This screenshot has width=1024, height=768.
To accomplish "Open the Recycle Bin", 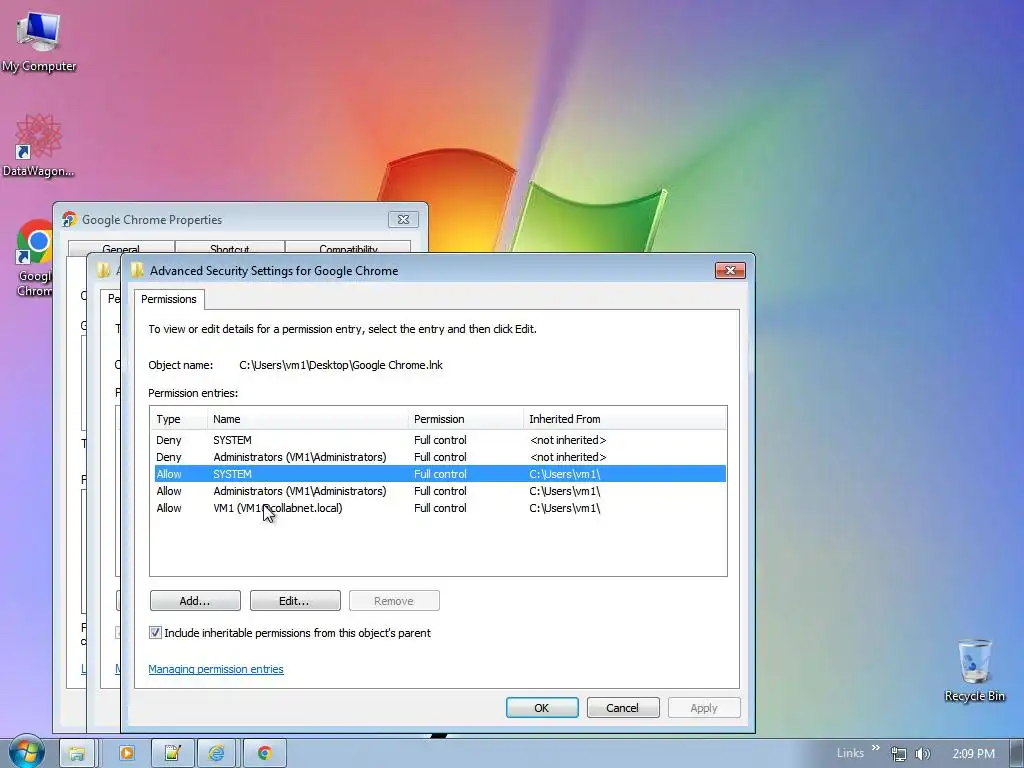I will [x=974, y=671].
